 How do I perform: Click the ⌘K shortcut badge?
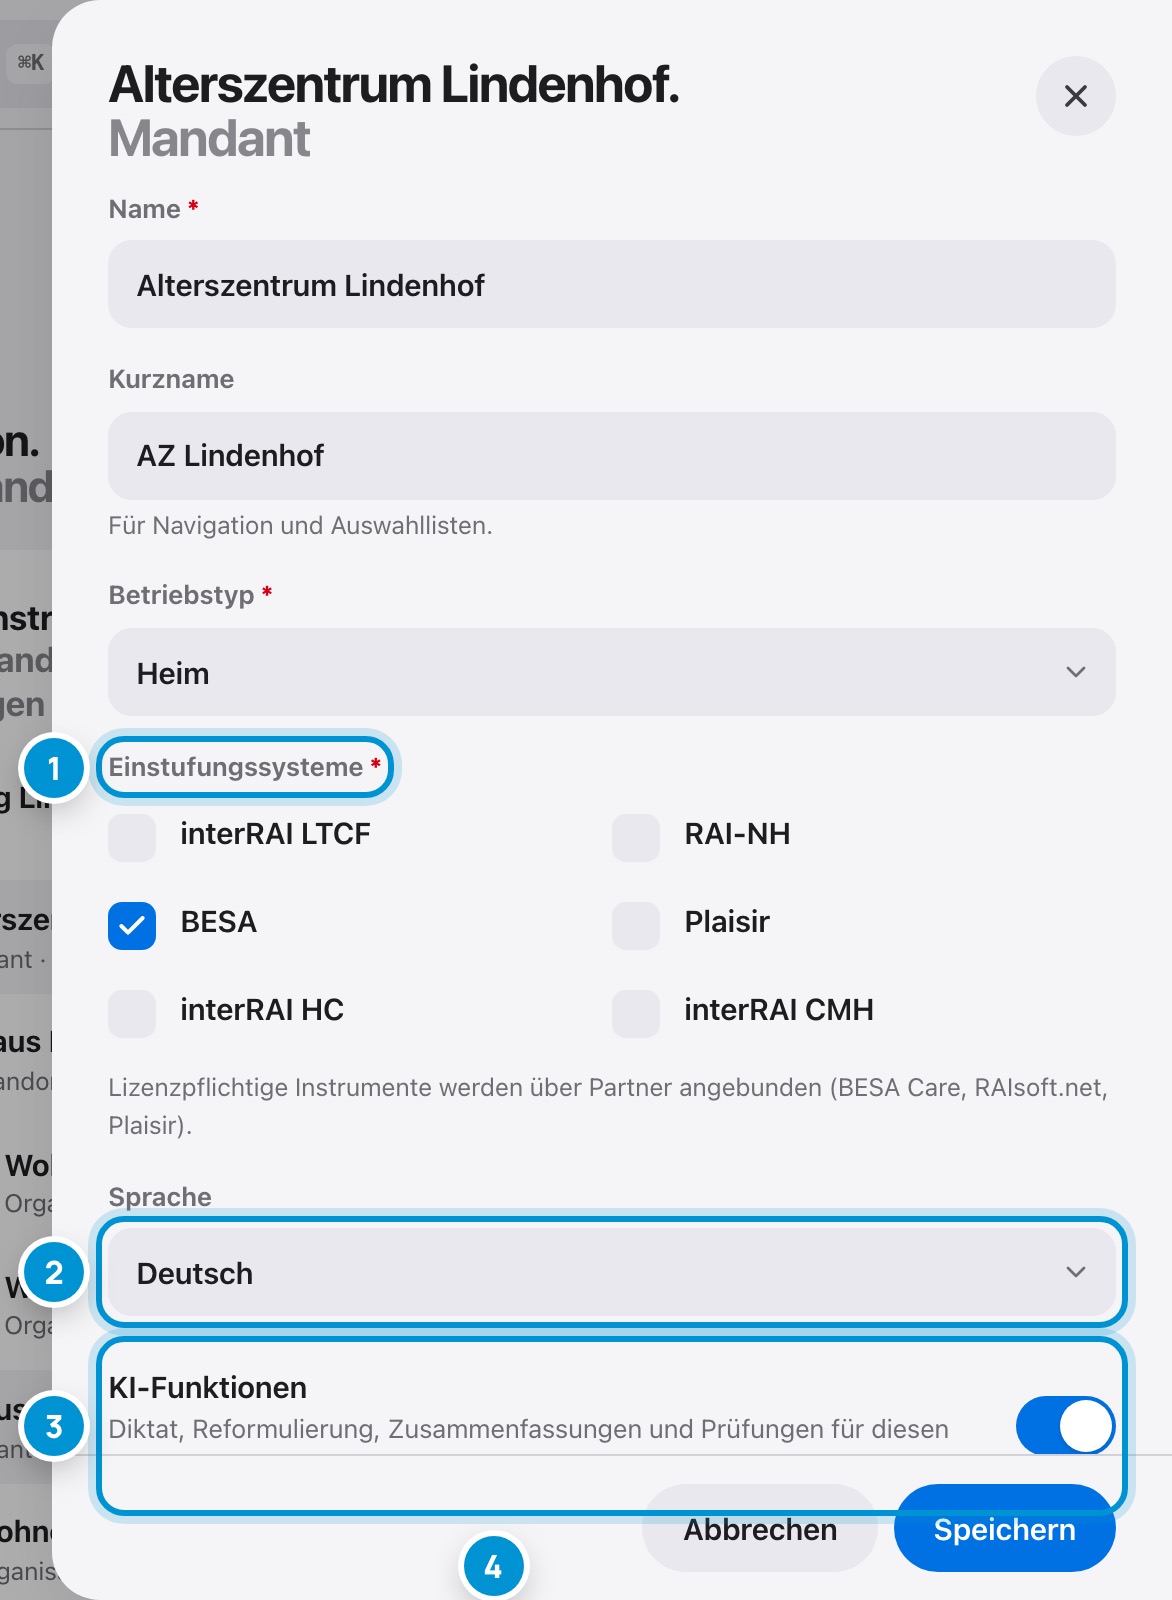pos(30,62)
